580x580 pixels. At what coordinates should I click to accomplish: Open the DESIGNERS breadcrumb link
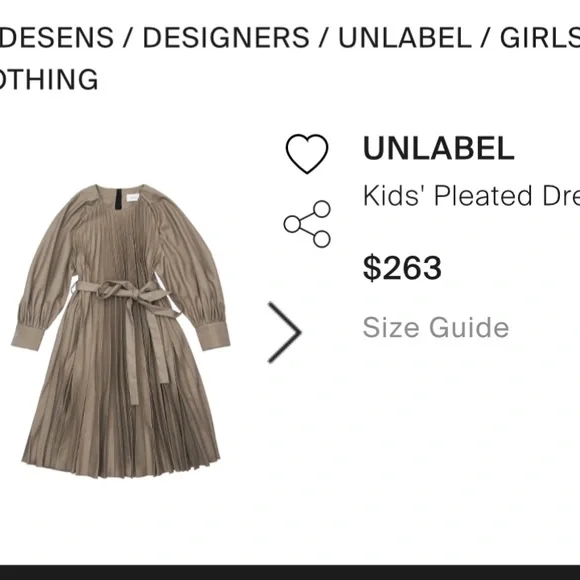(226, 37)
